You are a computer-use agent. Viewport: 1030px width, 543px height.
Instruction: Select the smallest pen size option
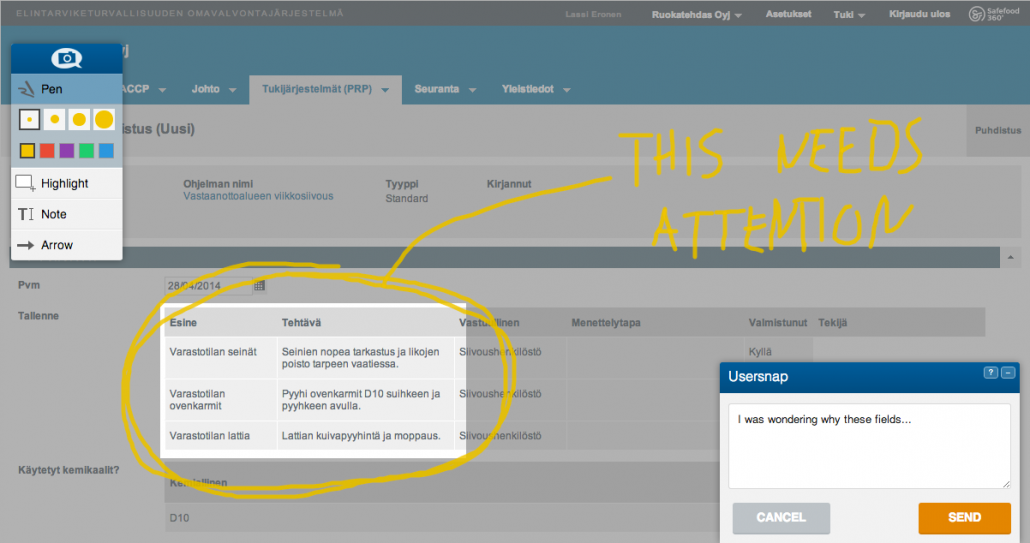[x=29, y=119]
